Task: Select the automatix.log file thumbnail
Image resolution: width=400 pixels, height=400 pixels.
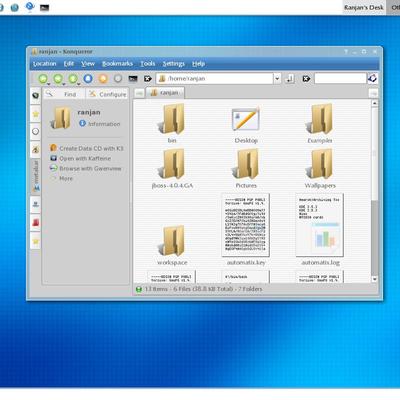Action: (x=320, y=225)
